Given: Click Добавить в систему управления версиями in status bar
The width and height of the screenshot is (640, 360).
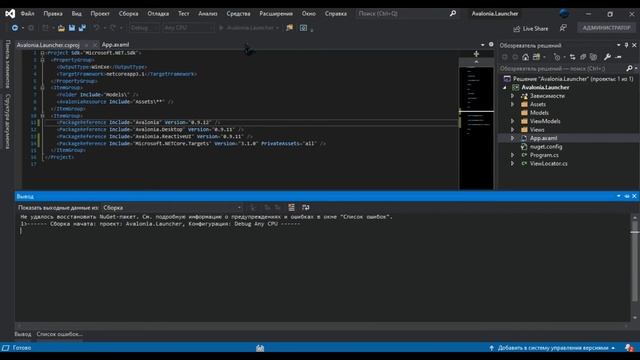Looking at the screenshot, I should [552, 348].
